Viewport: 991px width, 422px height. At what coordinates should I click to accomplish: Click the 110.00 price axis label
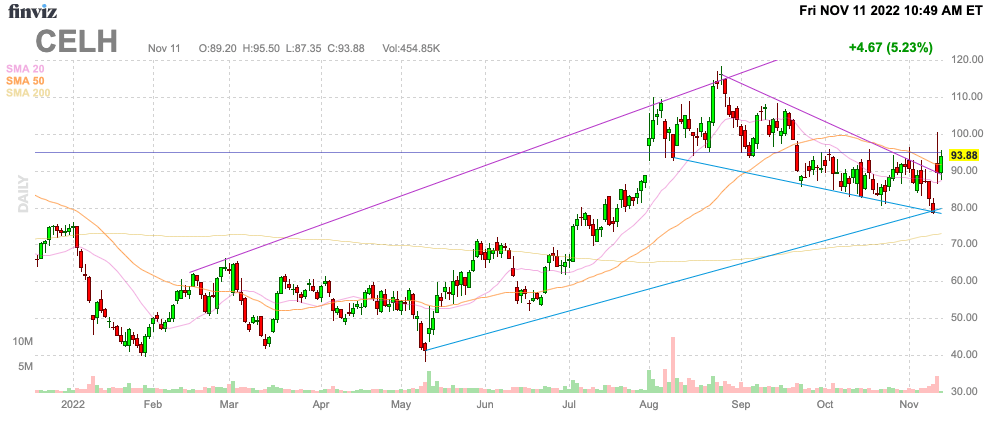(x=967, y=97)
